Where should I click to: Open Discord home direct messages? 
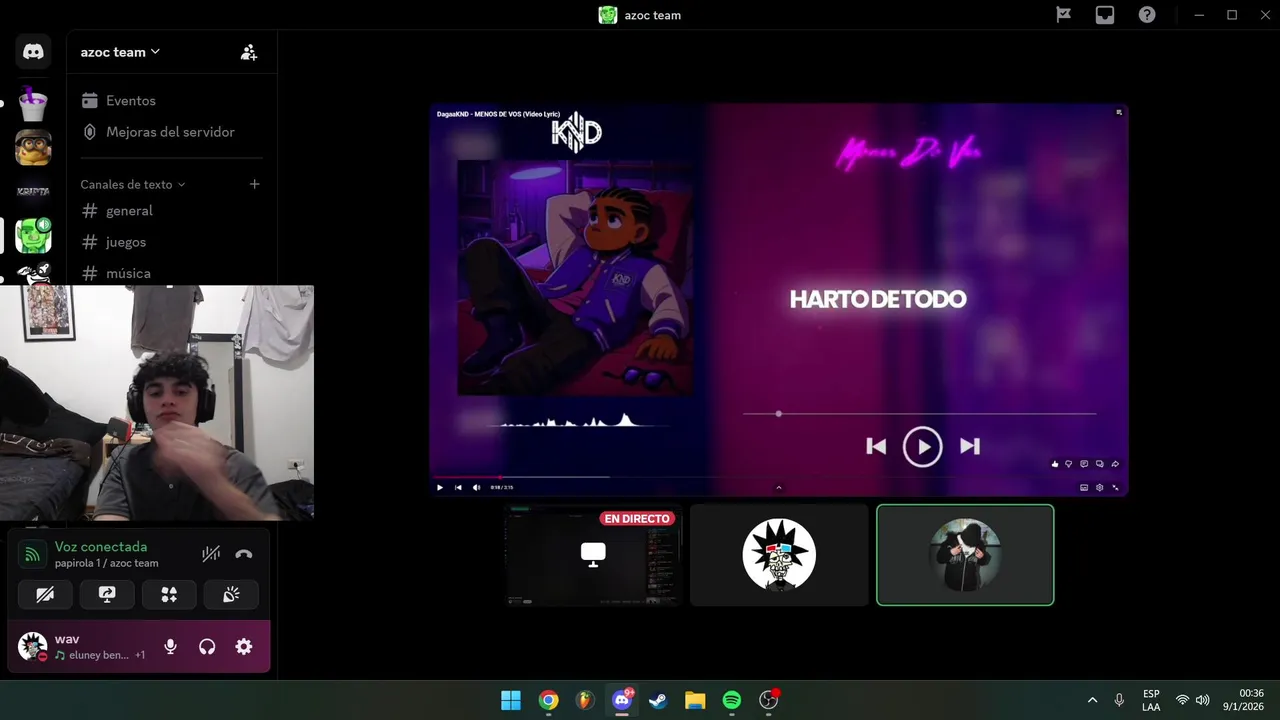coord(33,52)
